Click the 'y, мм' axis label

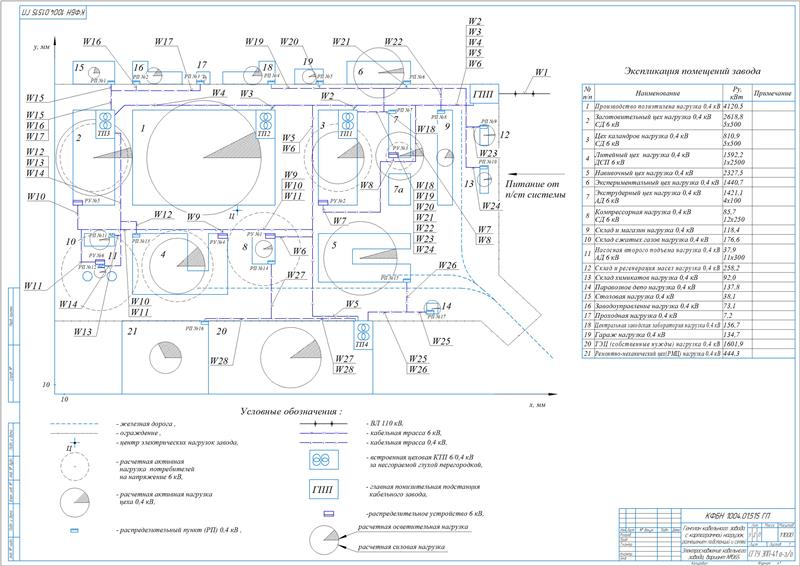[x=41, y=47]
